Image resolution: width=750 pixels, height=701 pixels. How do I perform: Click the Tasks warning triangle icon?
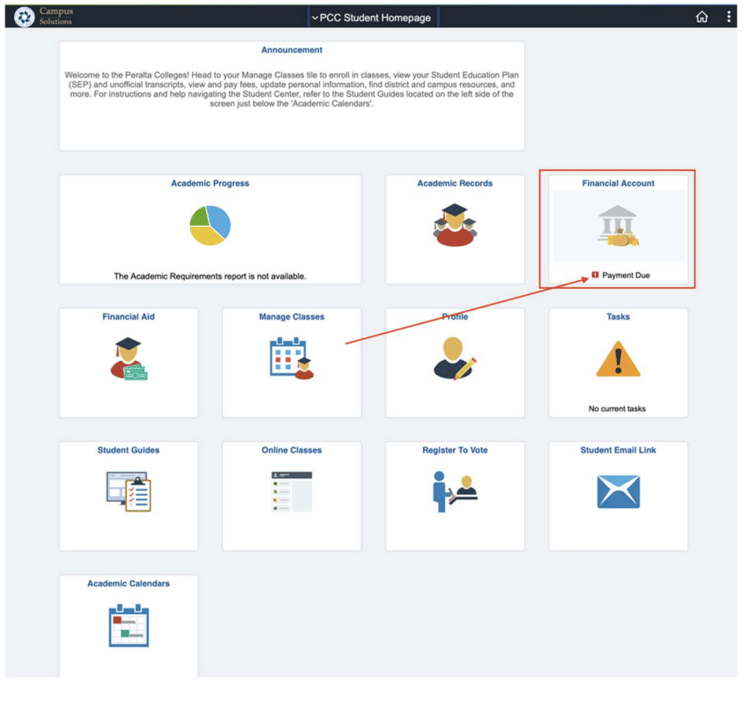[x=618, y=359]
